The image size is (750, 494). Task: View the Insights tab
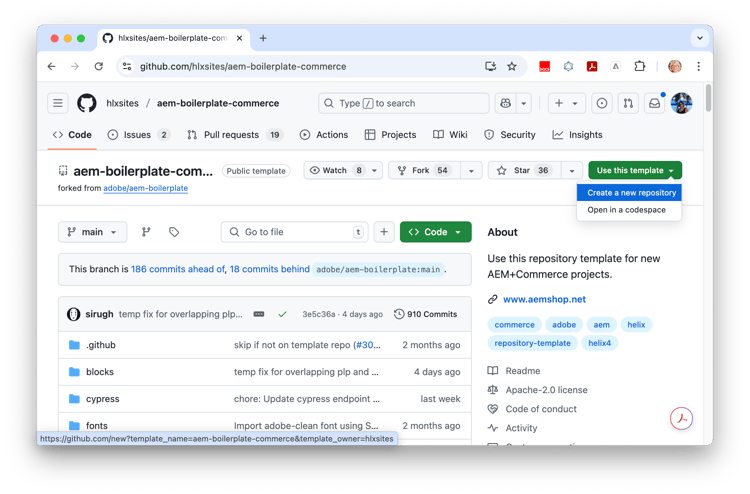(577, 135)
